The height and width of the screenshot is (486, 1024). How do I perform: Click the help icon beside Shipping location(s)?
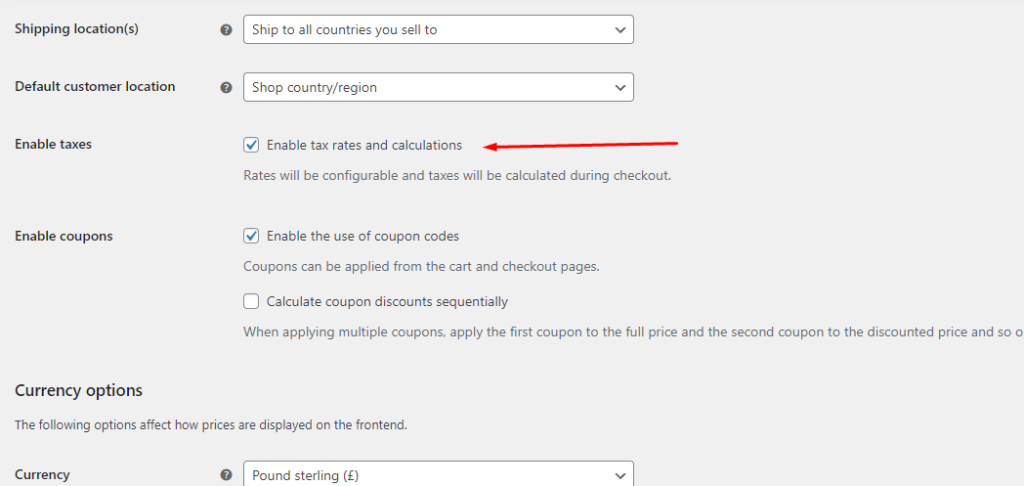[226, 30]
